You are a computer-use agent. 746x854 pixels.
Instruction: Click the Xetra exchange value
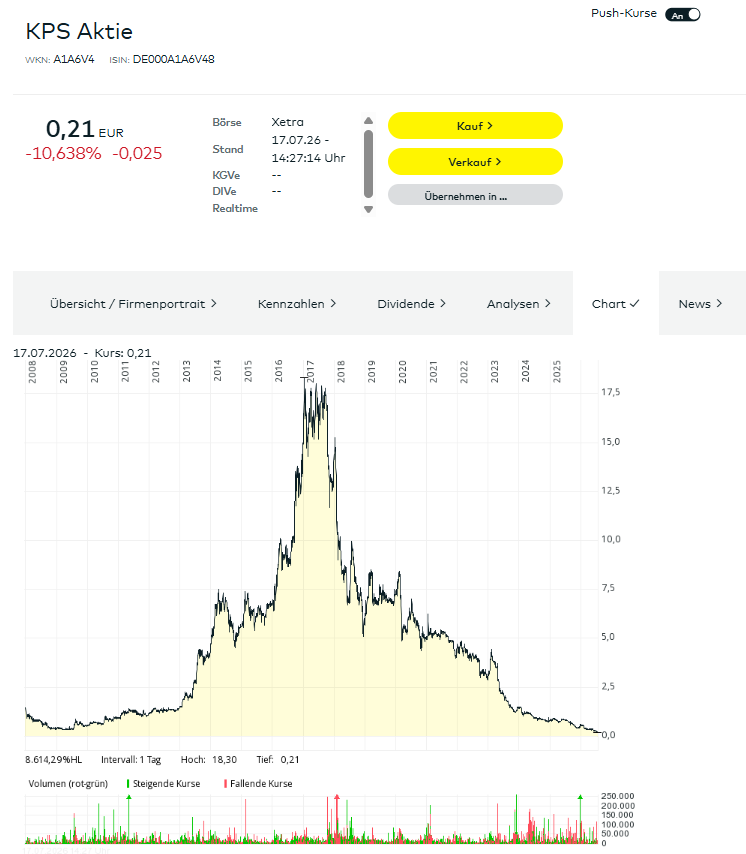[288, 123]
